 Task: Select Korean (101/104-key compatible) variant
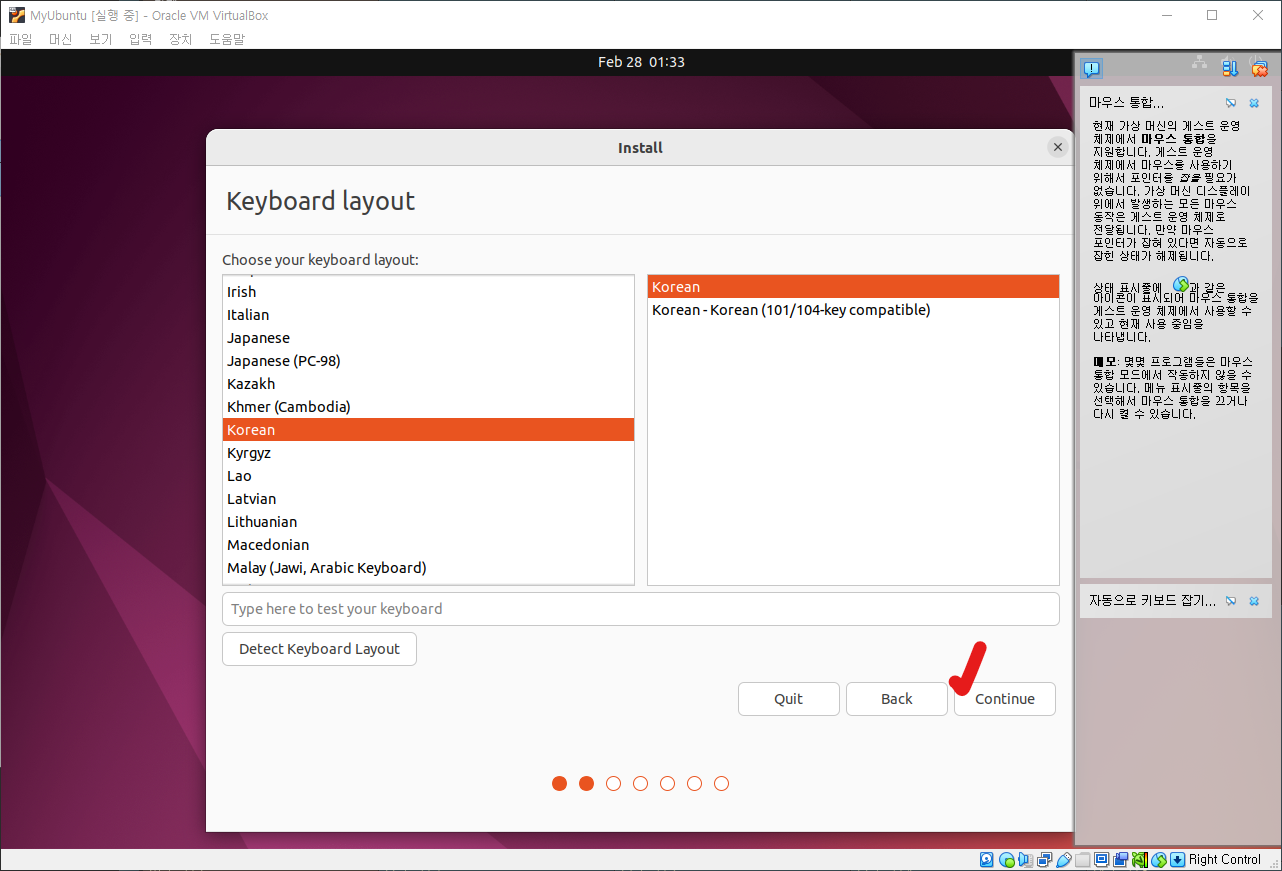[x=853, y=310]
